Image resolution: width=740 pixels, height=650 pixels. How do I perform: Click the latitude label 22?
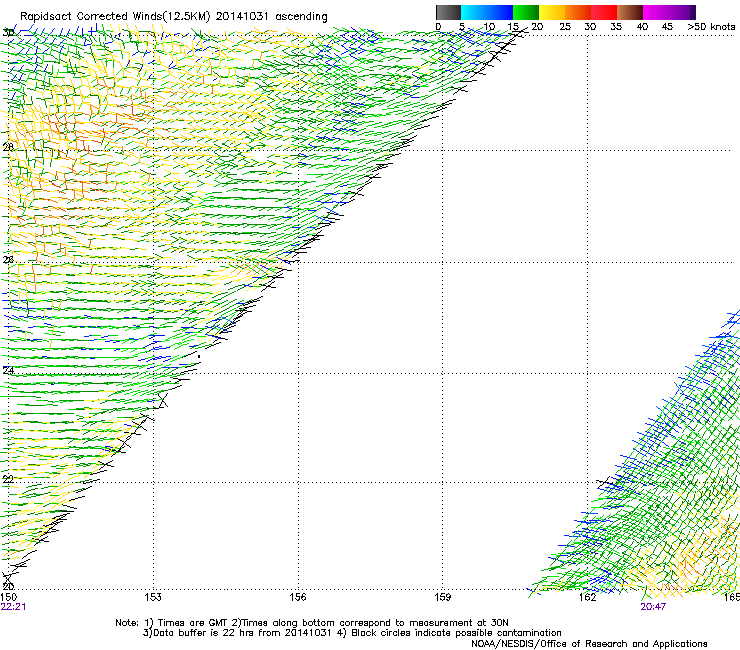tap(8, 479)
